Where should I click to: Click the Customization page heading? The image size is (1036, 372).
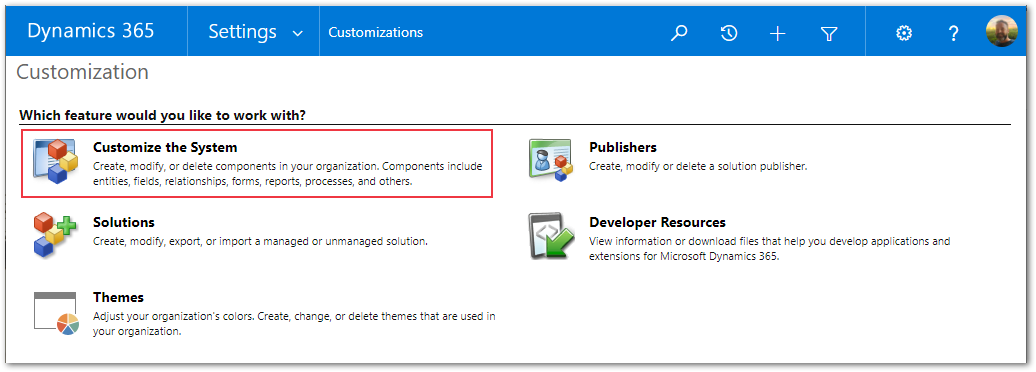pos(83,72)
